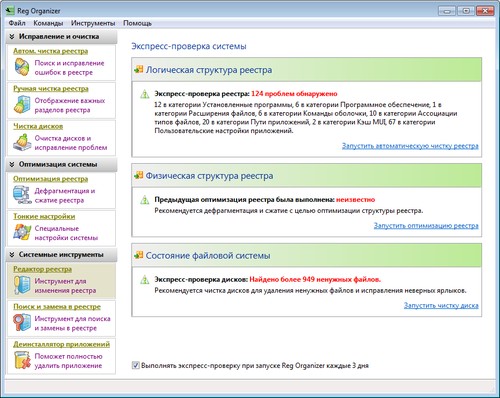The width and height of the screenshot is (500, 398).
Task: Minimize the Reg Organizer window
Action: 447,11
